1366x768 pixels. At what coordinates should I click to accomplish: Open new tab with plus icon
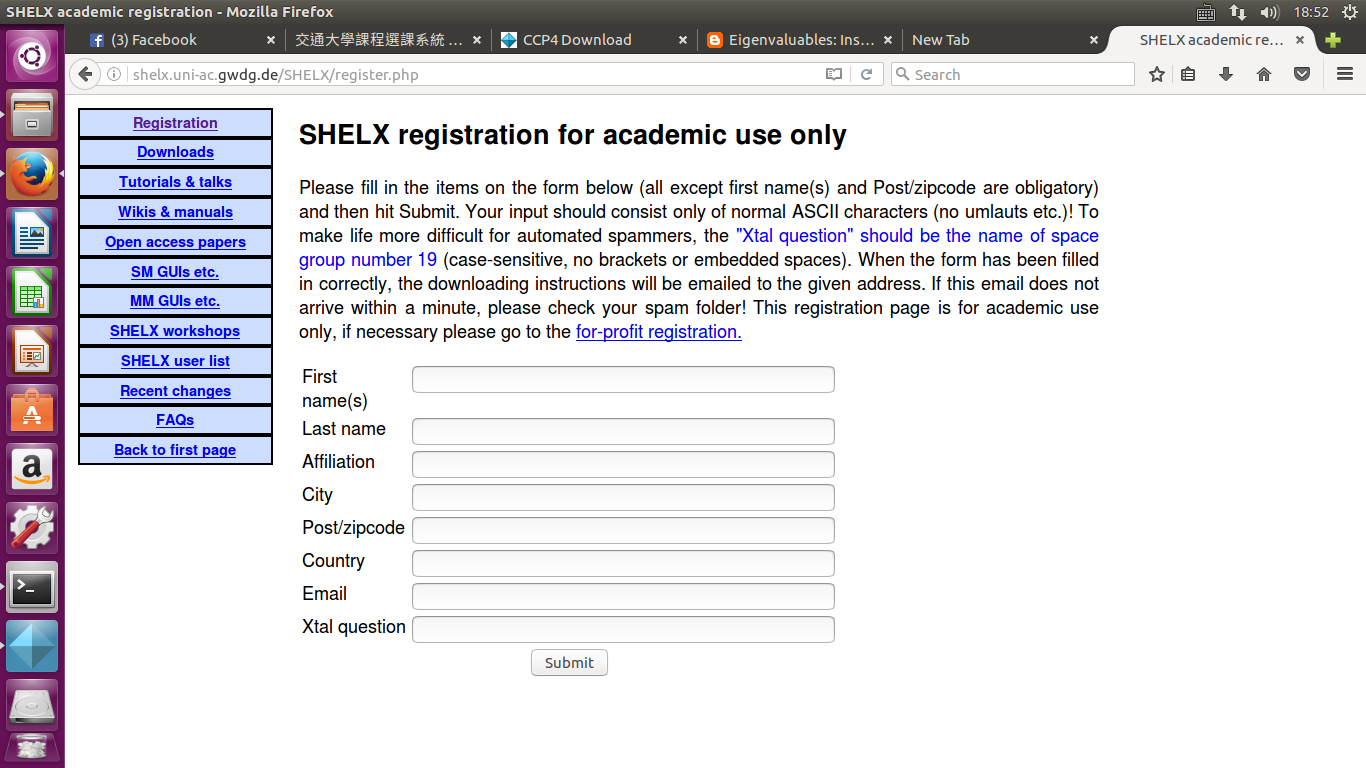1333,40
